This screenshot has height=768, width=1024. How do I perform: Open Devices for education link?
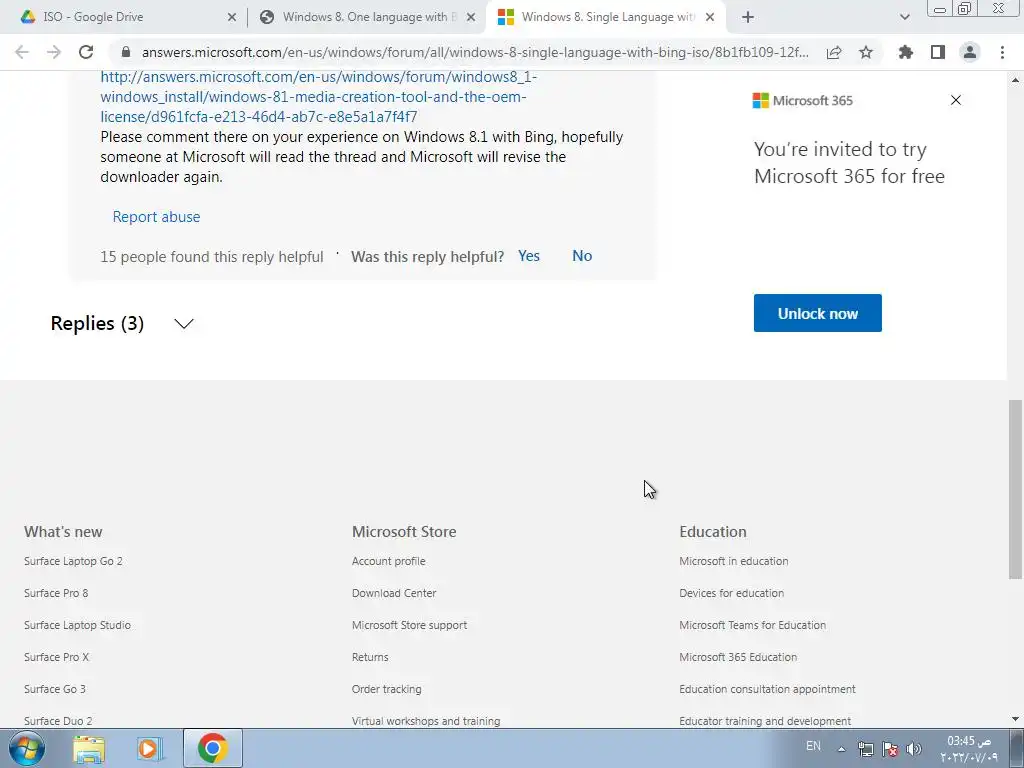coord(731,593)
